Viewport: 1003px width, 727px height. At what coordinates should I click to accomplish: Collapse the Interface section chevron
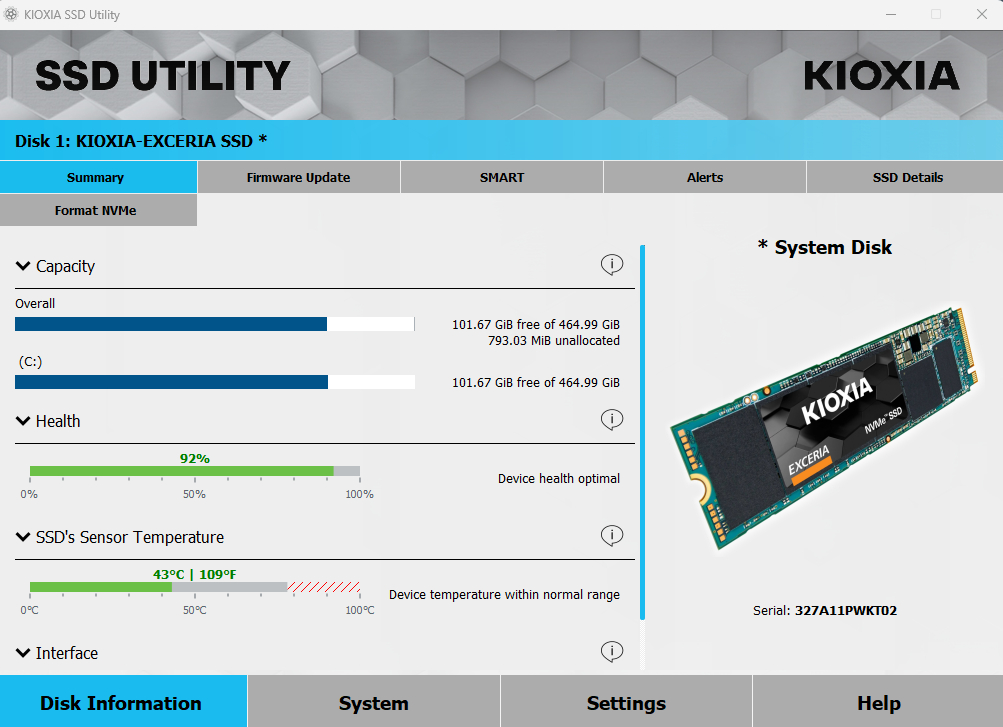coord(23,653)
